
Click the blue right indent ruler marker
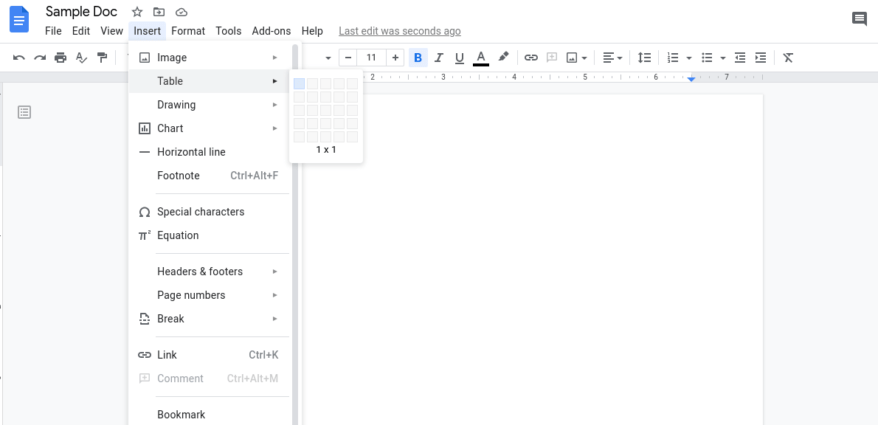click(692, 79)
